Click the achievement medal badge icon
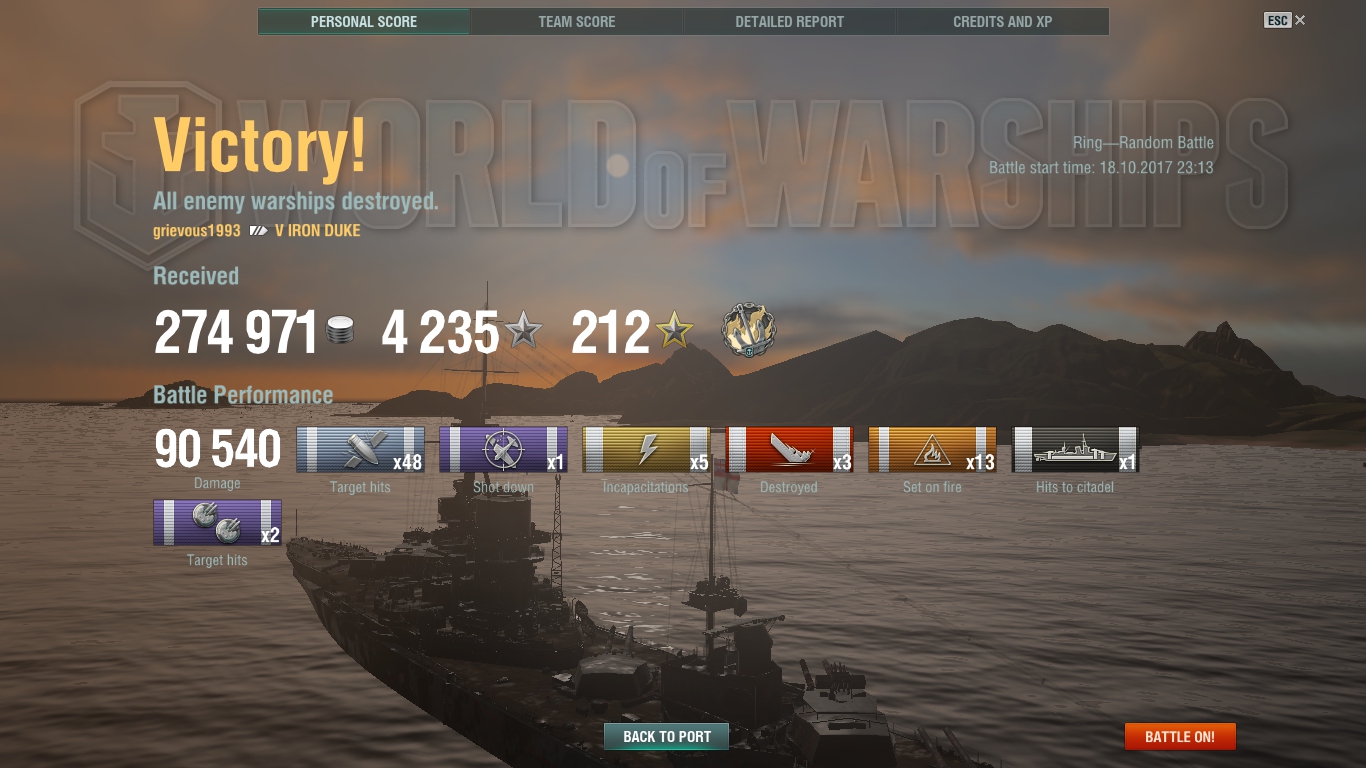 (x=748, y=332)
